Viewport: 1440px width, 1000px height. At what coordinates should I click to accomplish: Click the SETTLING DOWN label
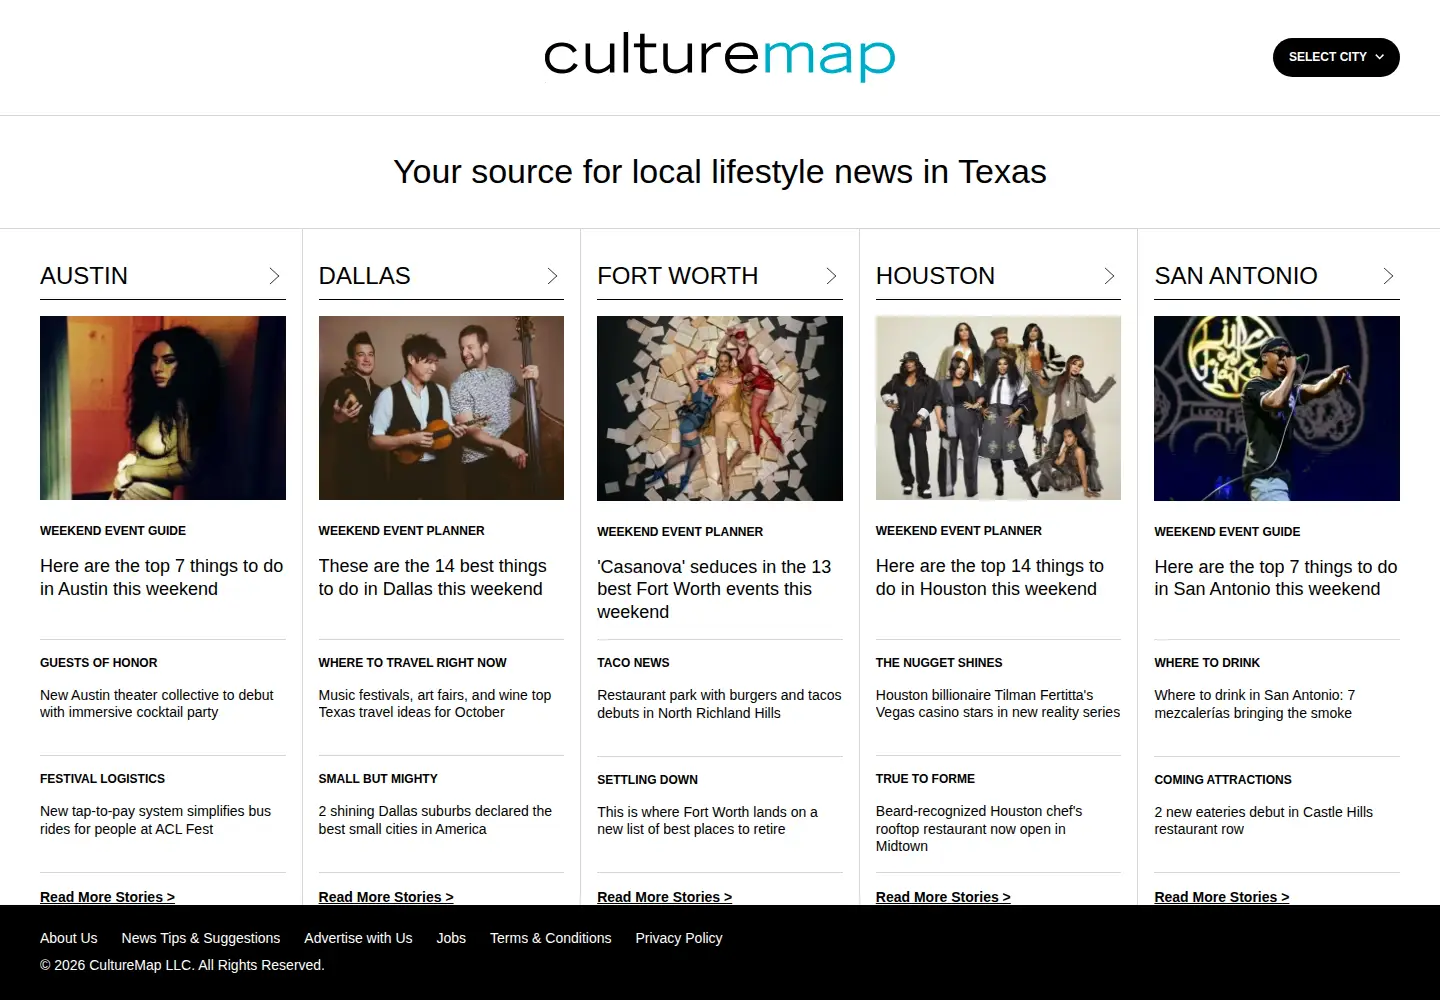647,780
